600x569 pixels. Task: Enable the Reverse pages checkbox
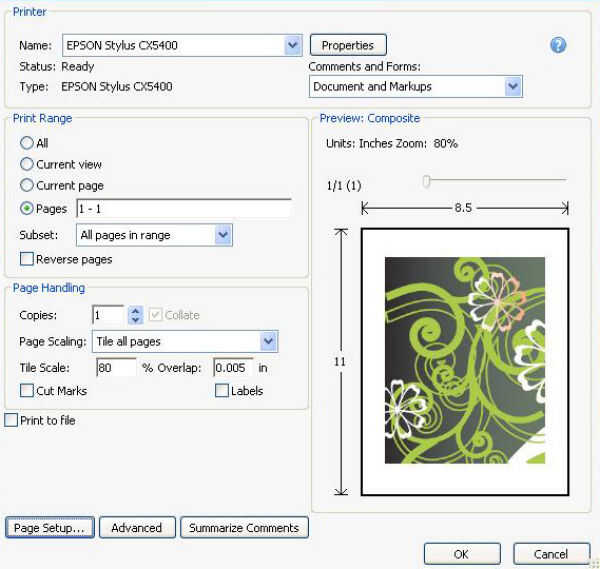26,259
